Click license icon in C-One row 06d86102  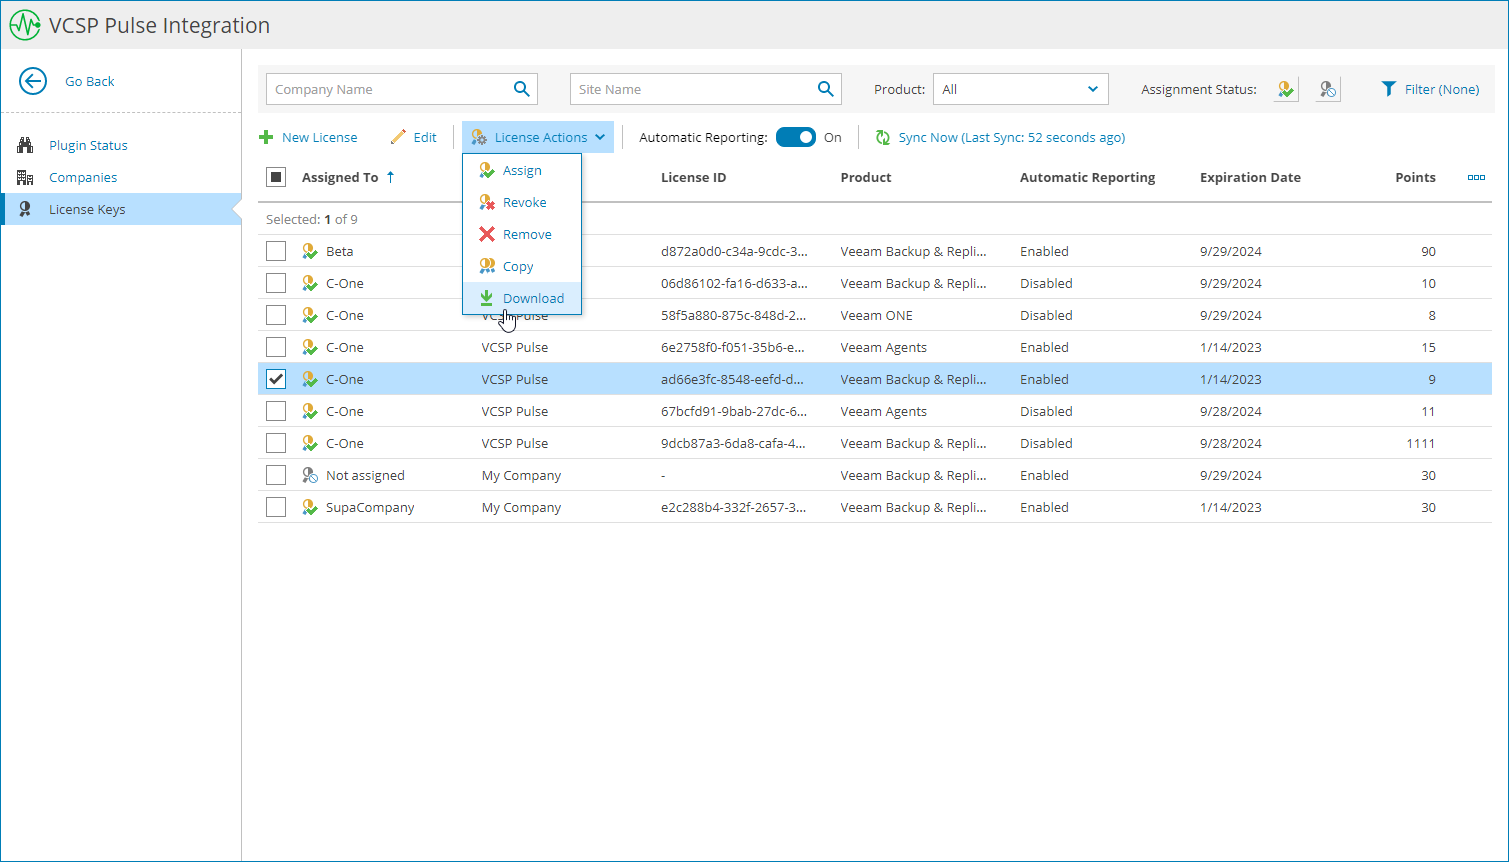(310, 283)
